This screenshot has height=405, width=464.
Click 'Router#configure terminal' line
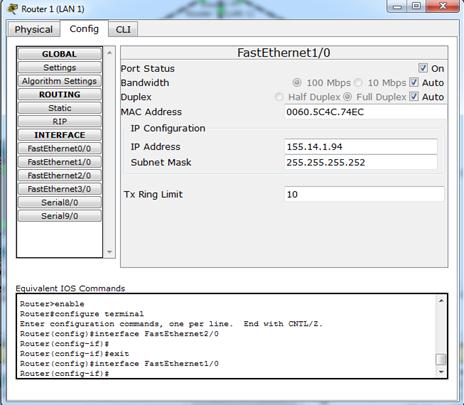[x=82, y=314]
